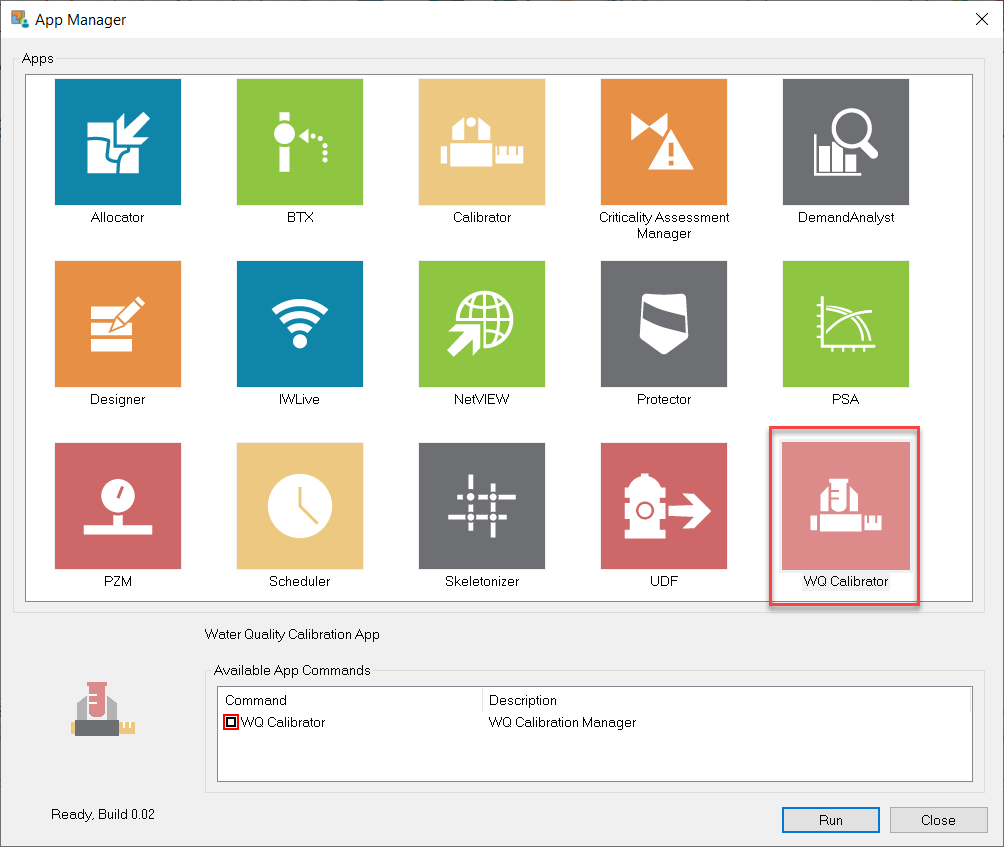
Task: Click the WQ Calibrator command name
Action: click(x=283, y=722)
